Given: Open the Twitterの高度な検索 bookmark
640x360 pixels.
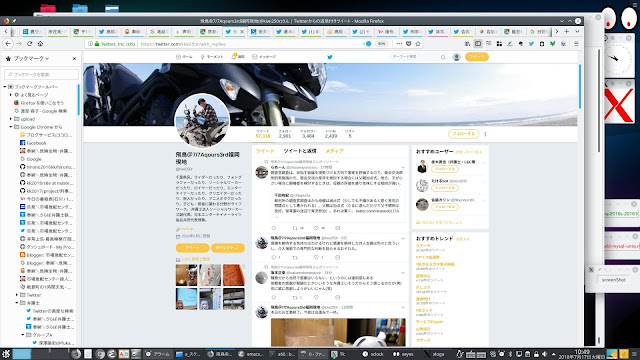Looking at the screenshot, I should click(x=50, y=311).
